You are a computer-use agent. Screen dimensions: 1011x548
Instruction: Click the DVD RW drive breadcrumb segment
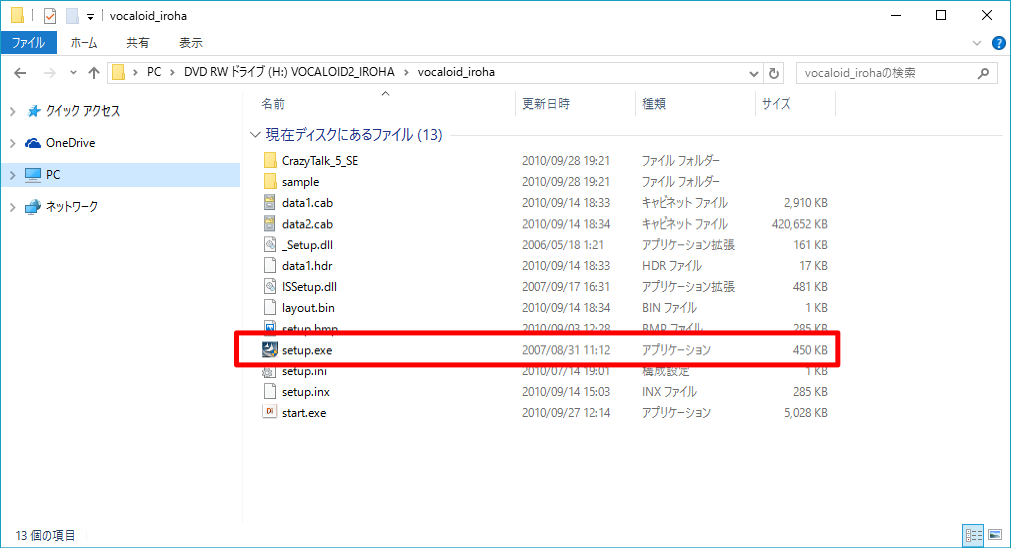point(289,72)
